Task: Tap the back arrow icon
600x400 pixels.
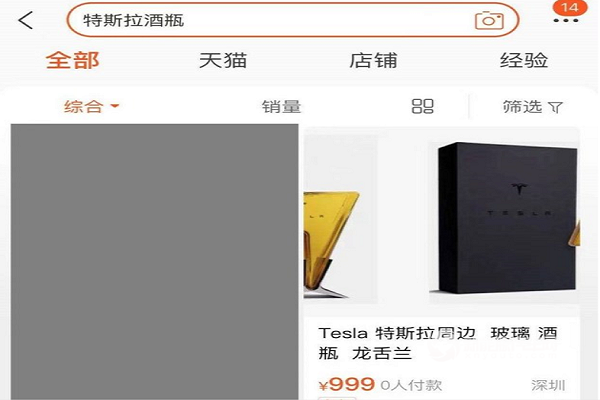Action: (x=26, y=20)
